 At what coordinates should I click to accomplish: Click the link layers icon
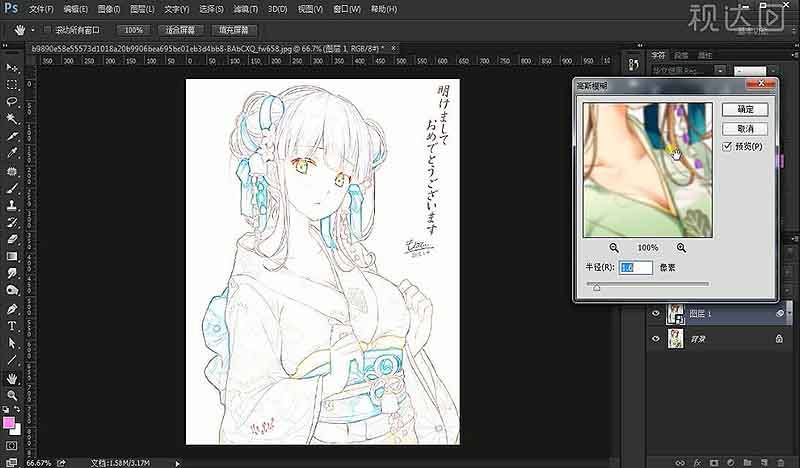click(x=680, y=462)
